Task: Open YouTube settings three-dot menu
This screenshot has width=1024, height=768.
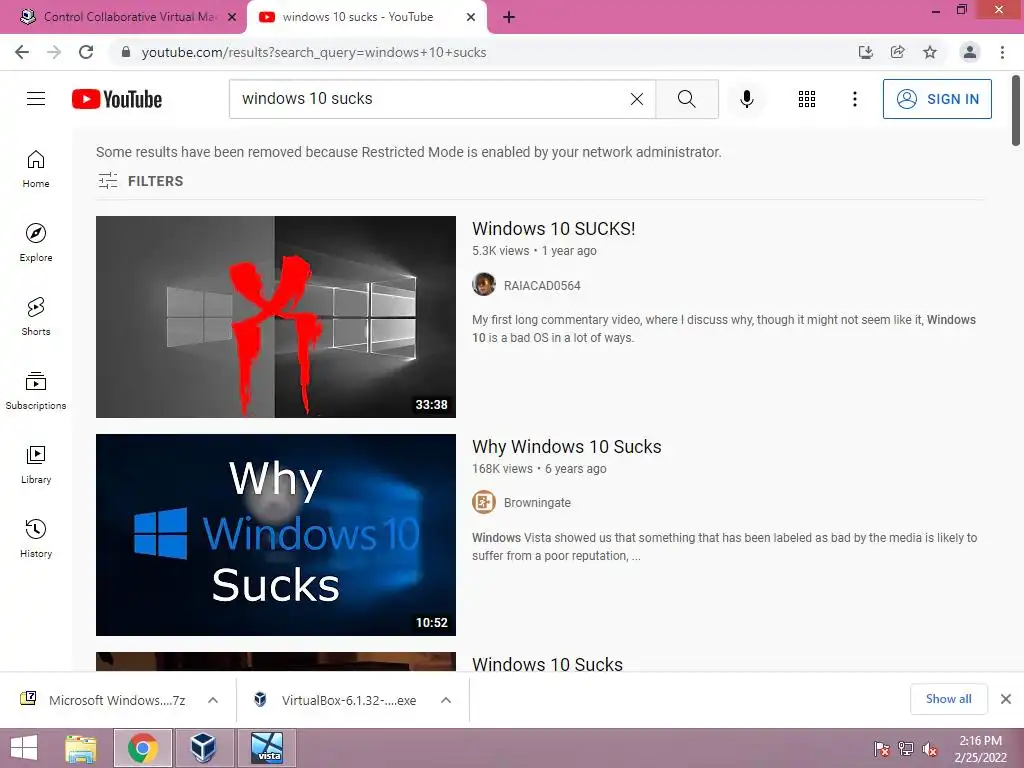Action: coord(854,99)
